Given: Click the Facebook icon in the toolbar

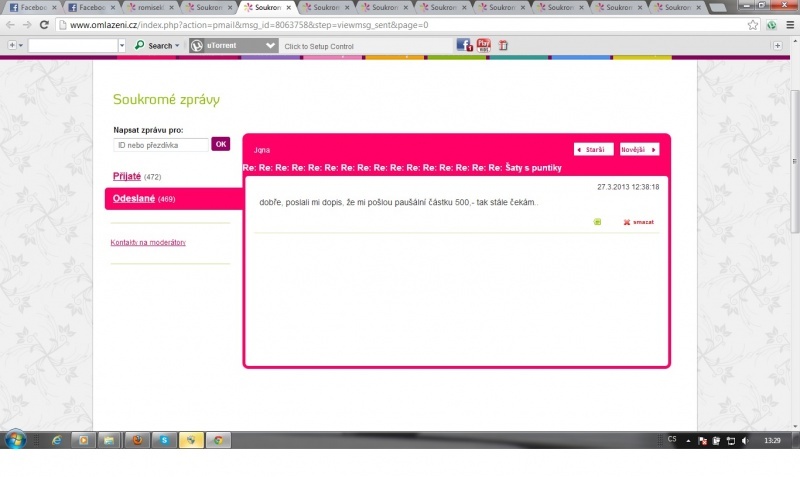Looking at the screenshot, I should click(464, 45).
